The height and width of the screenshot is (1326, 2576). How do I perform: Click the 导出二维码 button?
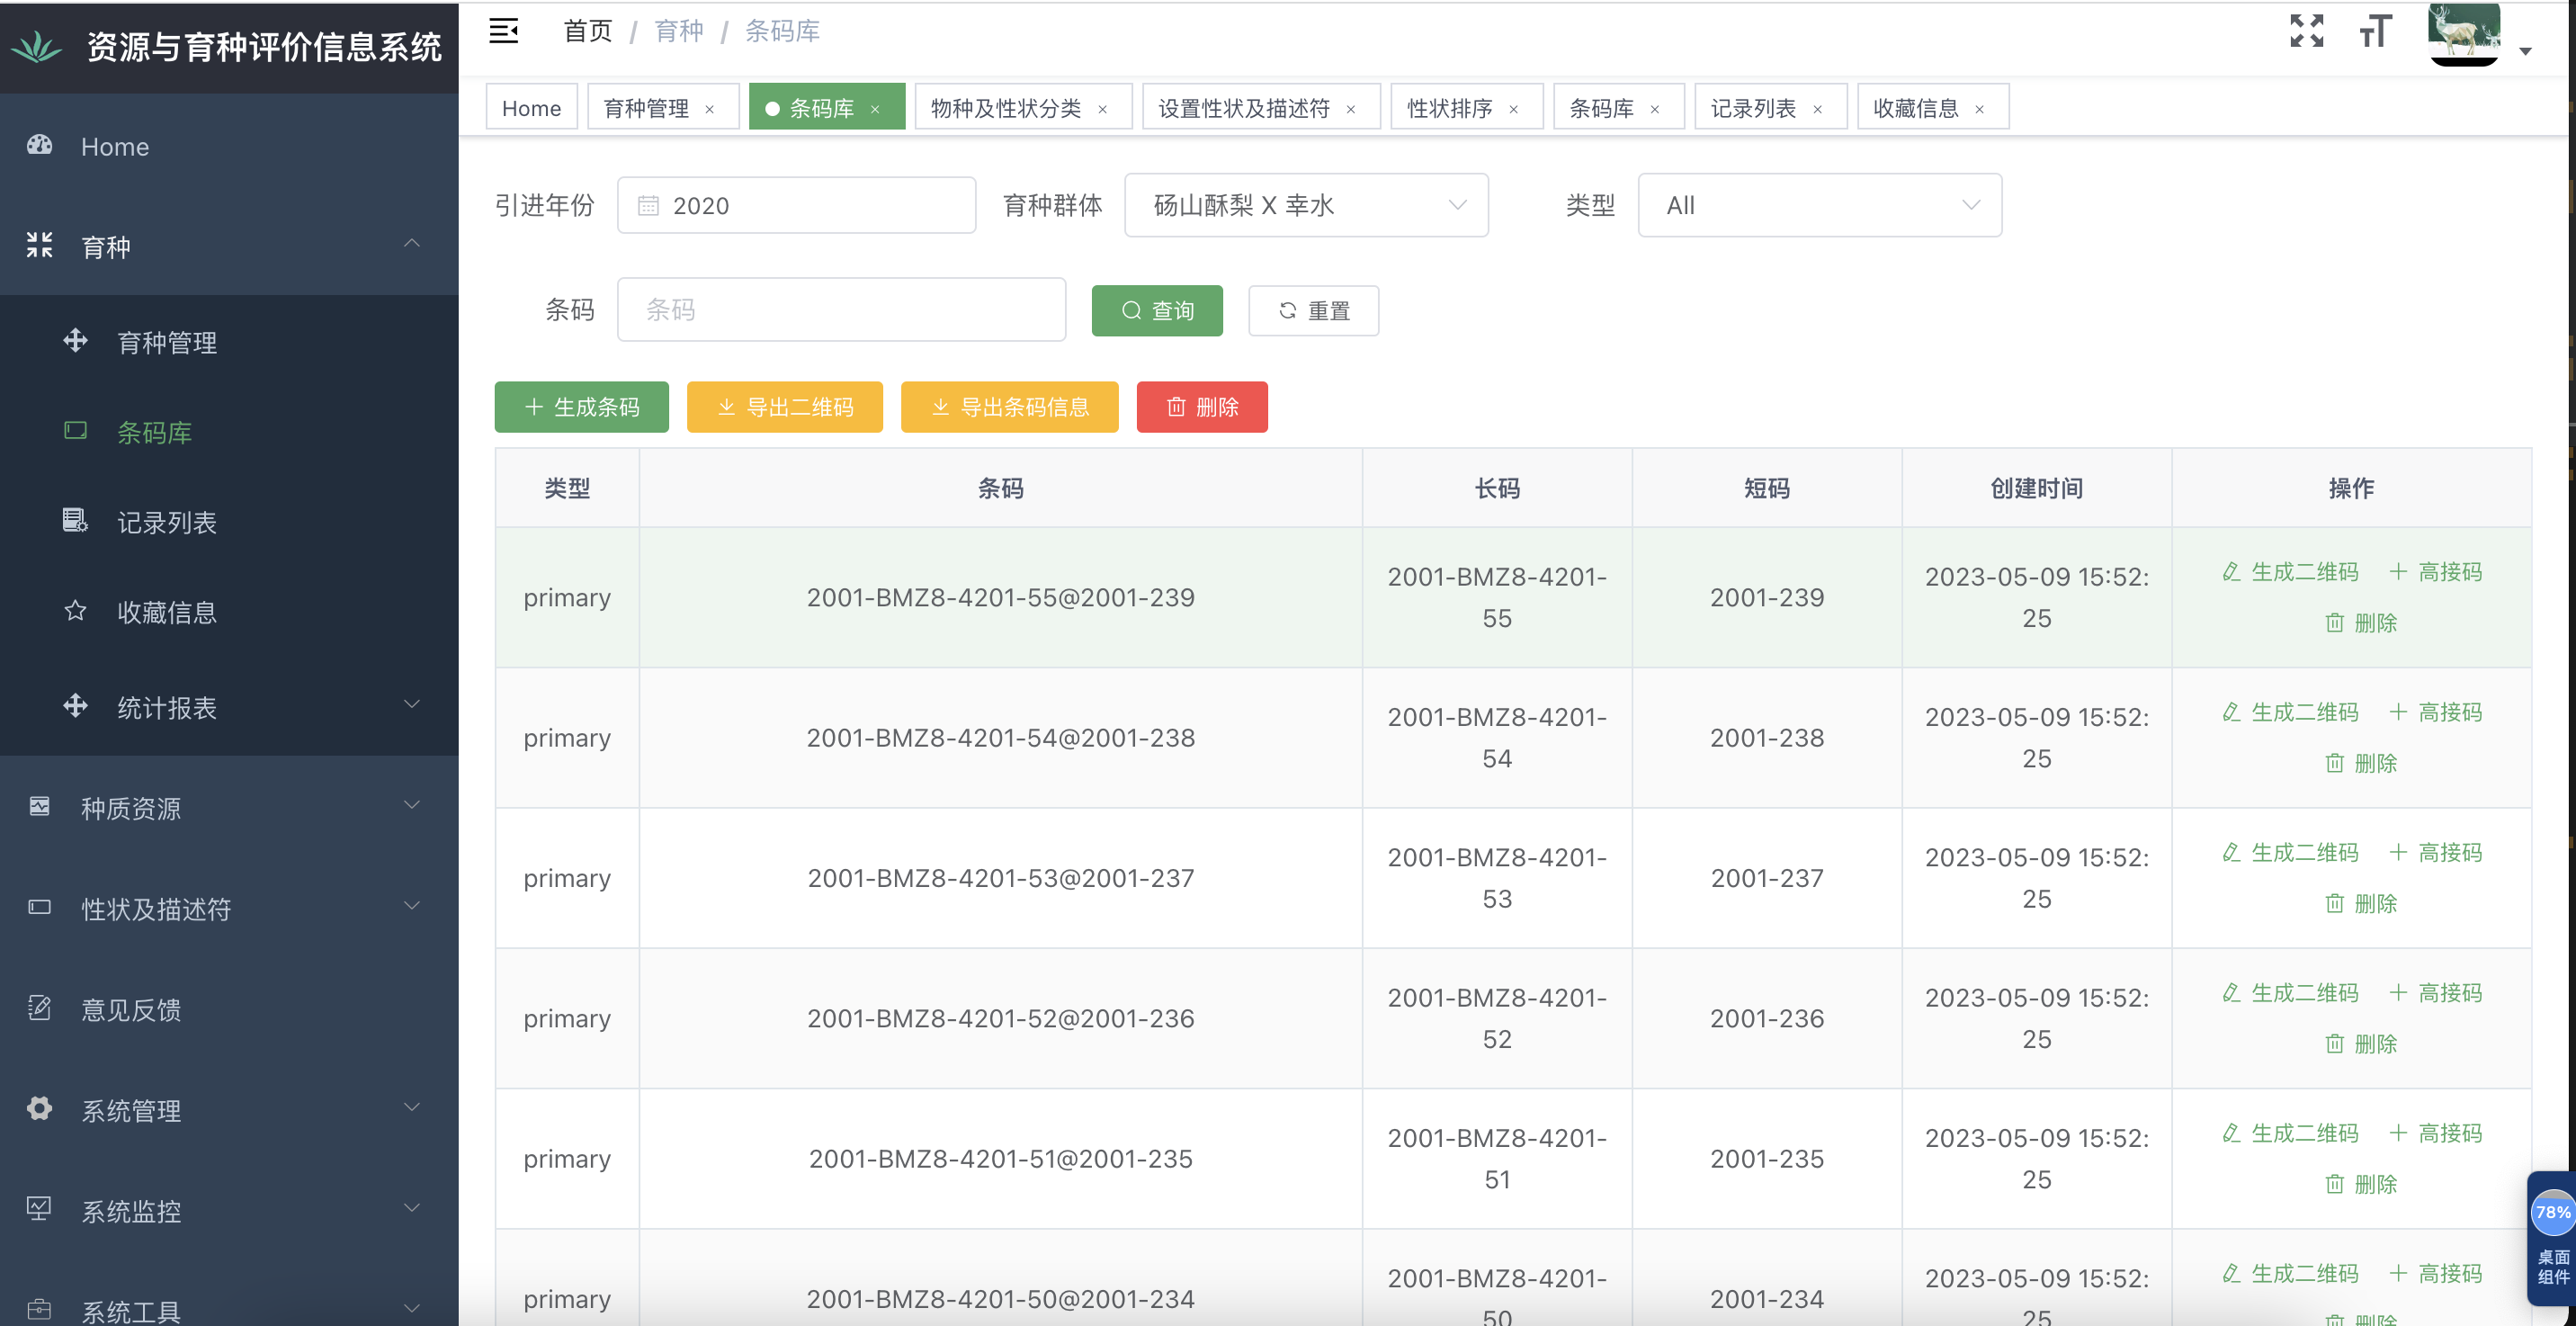[784, 406]
